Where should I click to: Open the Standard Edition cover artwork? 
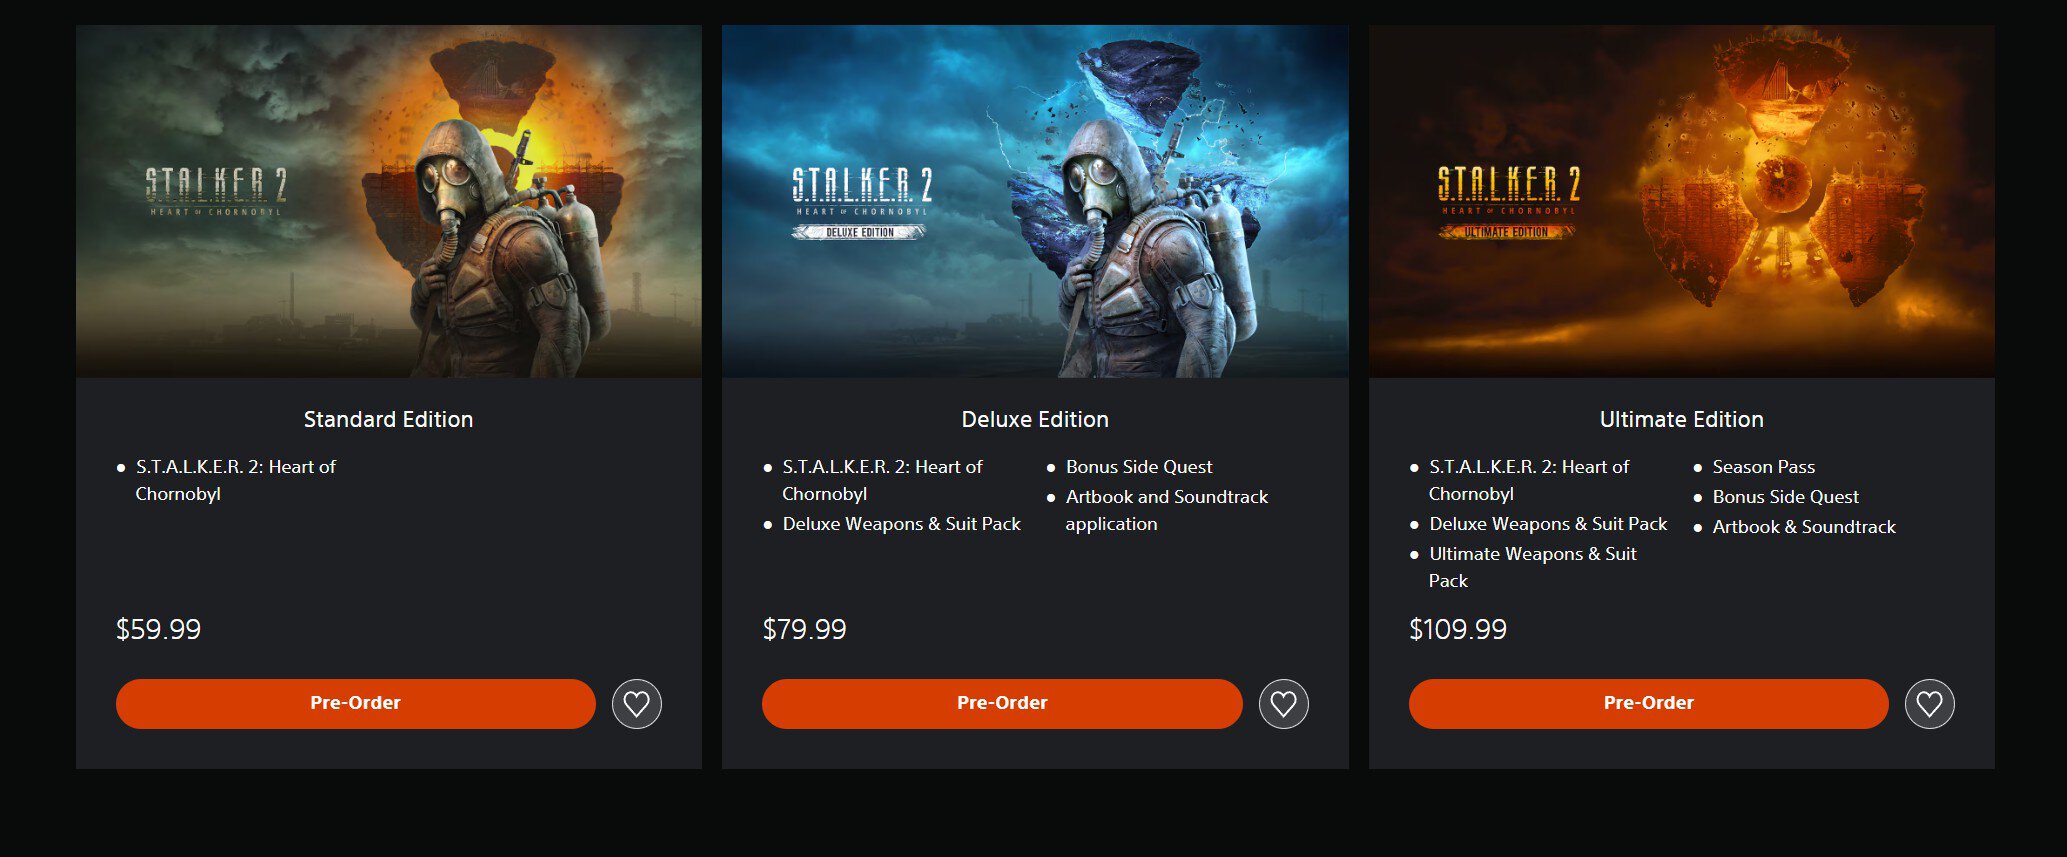[x=389, y=201]
